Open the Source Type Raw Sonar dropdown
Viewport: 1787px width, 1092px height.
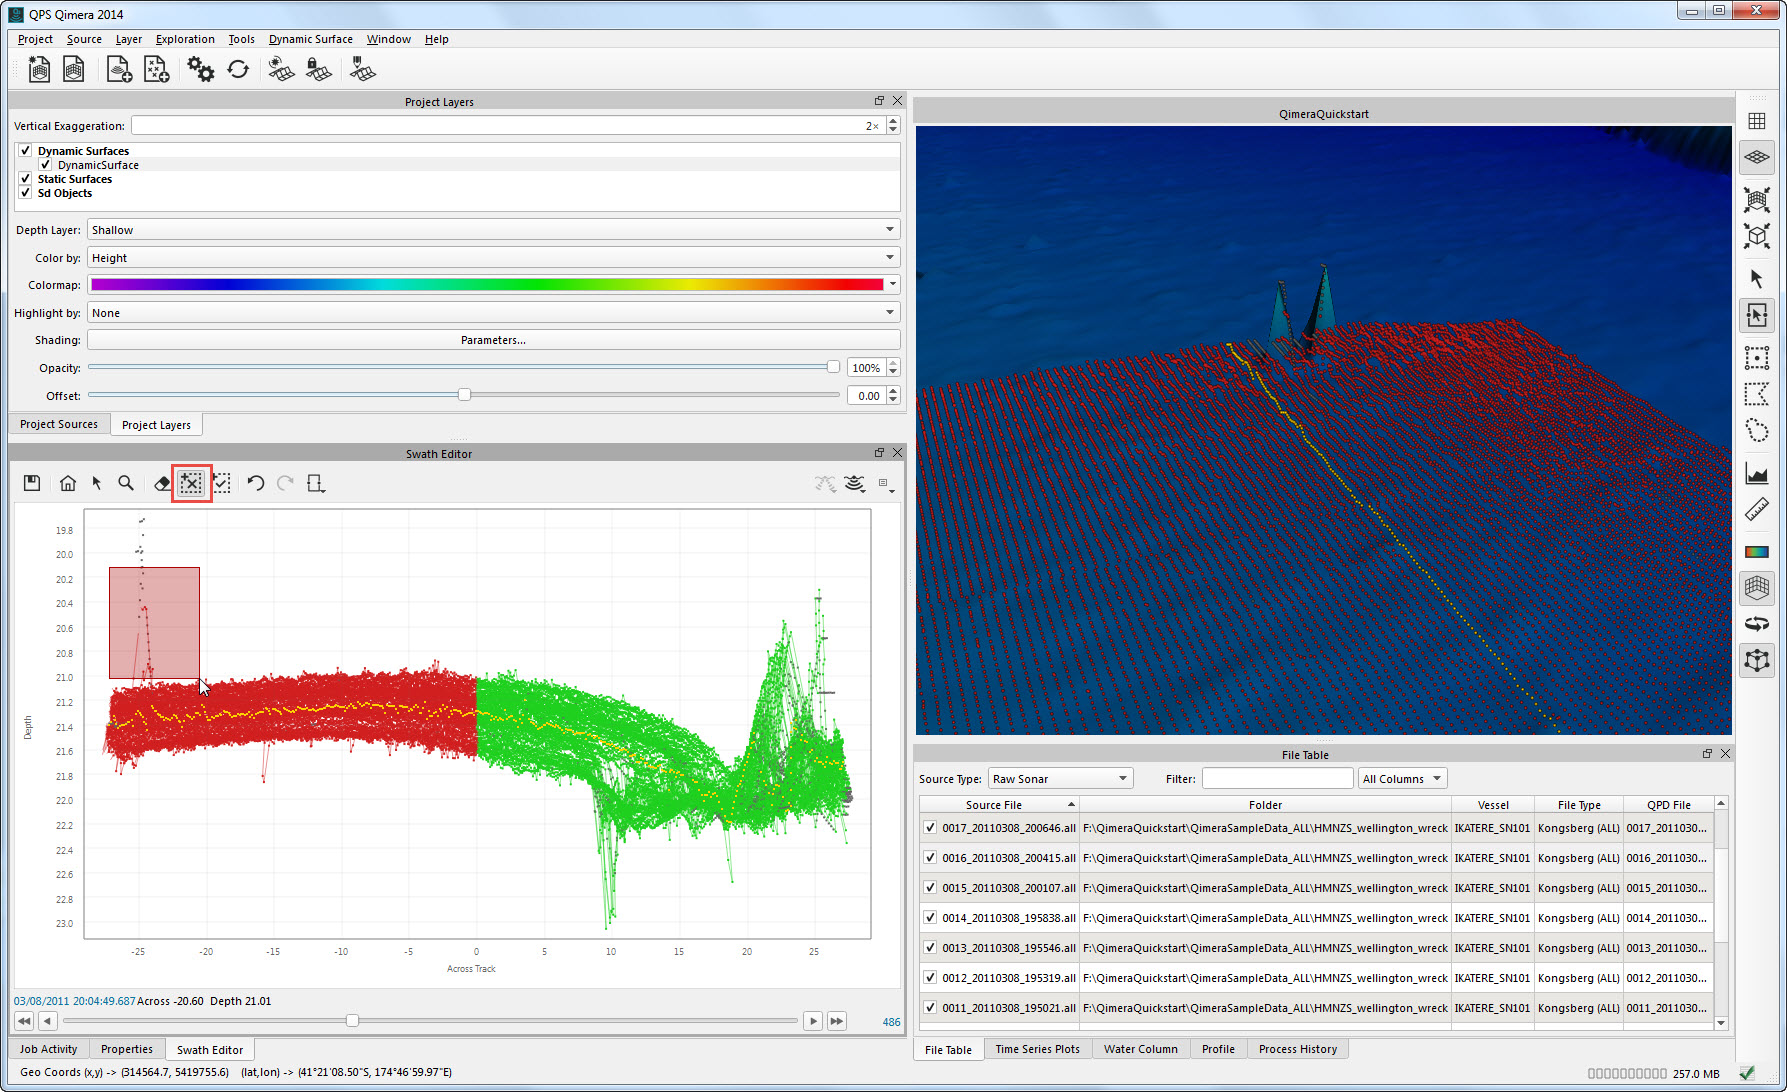point(1060,779)
